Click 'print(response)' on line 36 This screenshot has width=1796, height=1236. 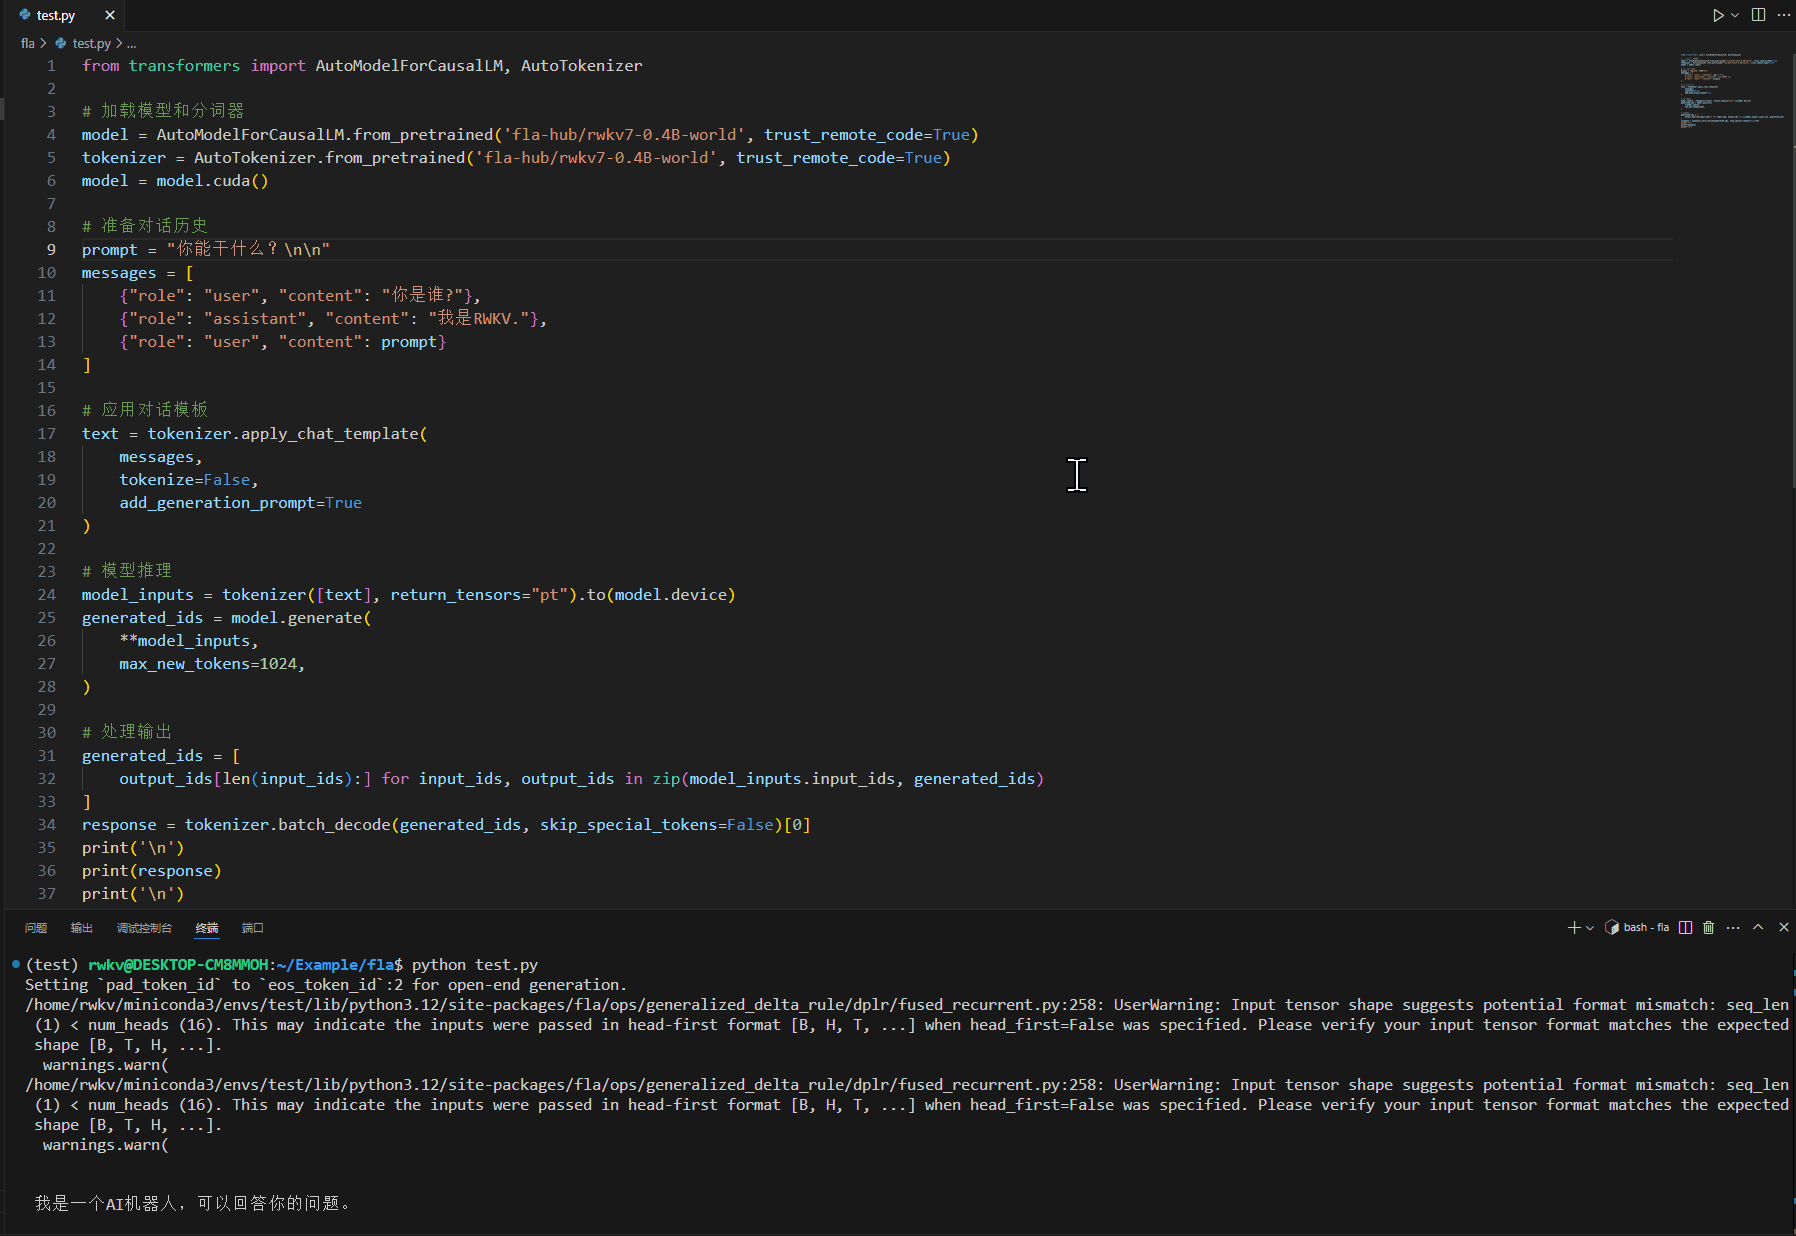coord(152,871)
